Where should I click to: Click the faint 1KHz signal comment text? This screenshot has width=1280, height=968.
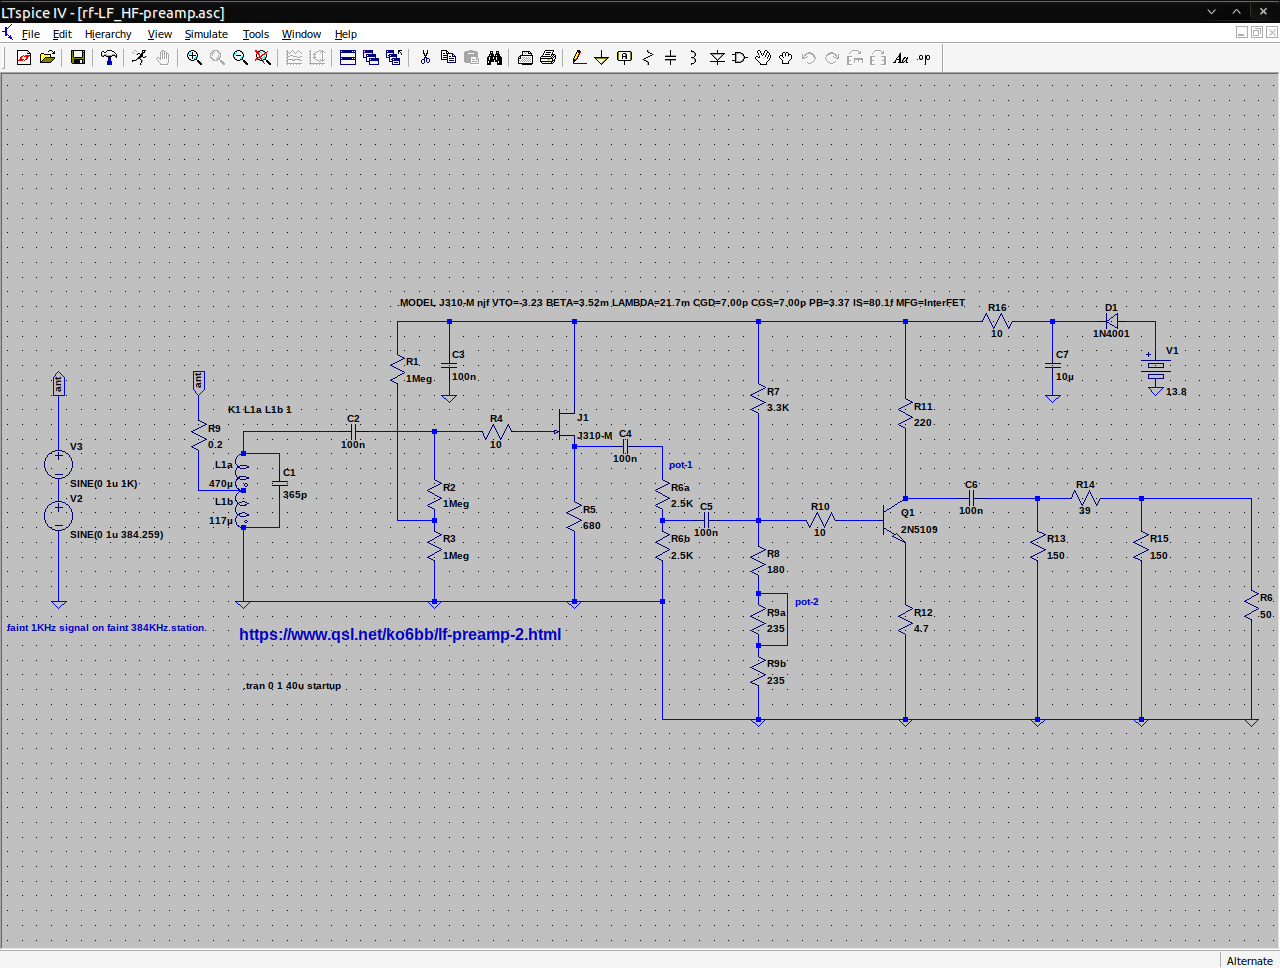pos(107,628)
